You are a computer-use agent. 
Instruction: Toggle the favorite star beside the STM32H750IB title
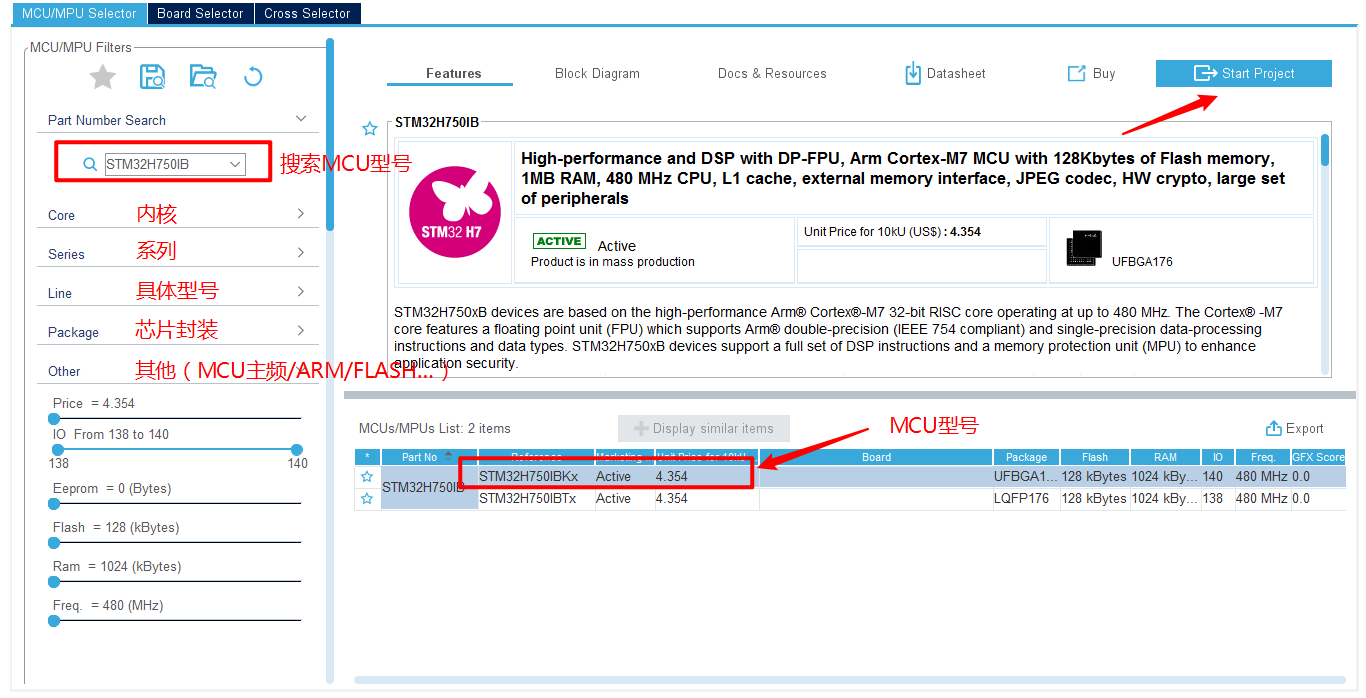[370, 129]
